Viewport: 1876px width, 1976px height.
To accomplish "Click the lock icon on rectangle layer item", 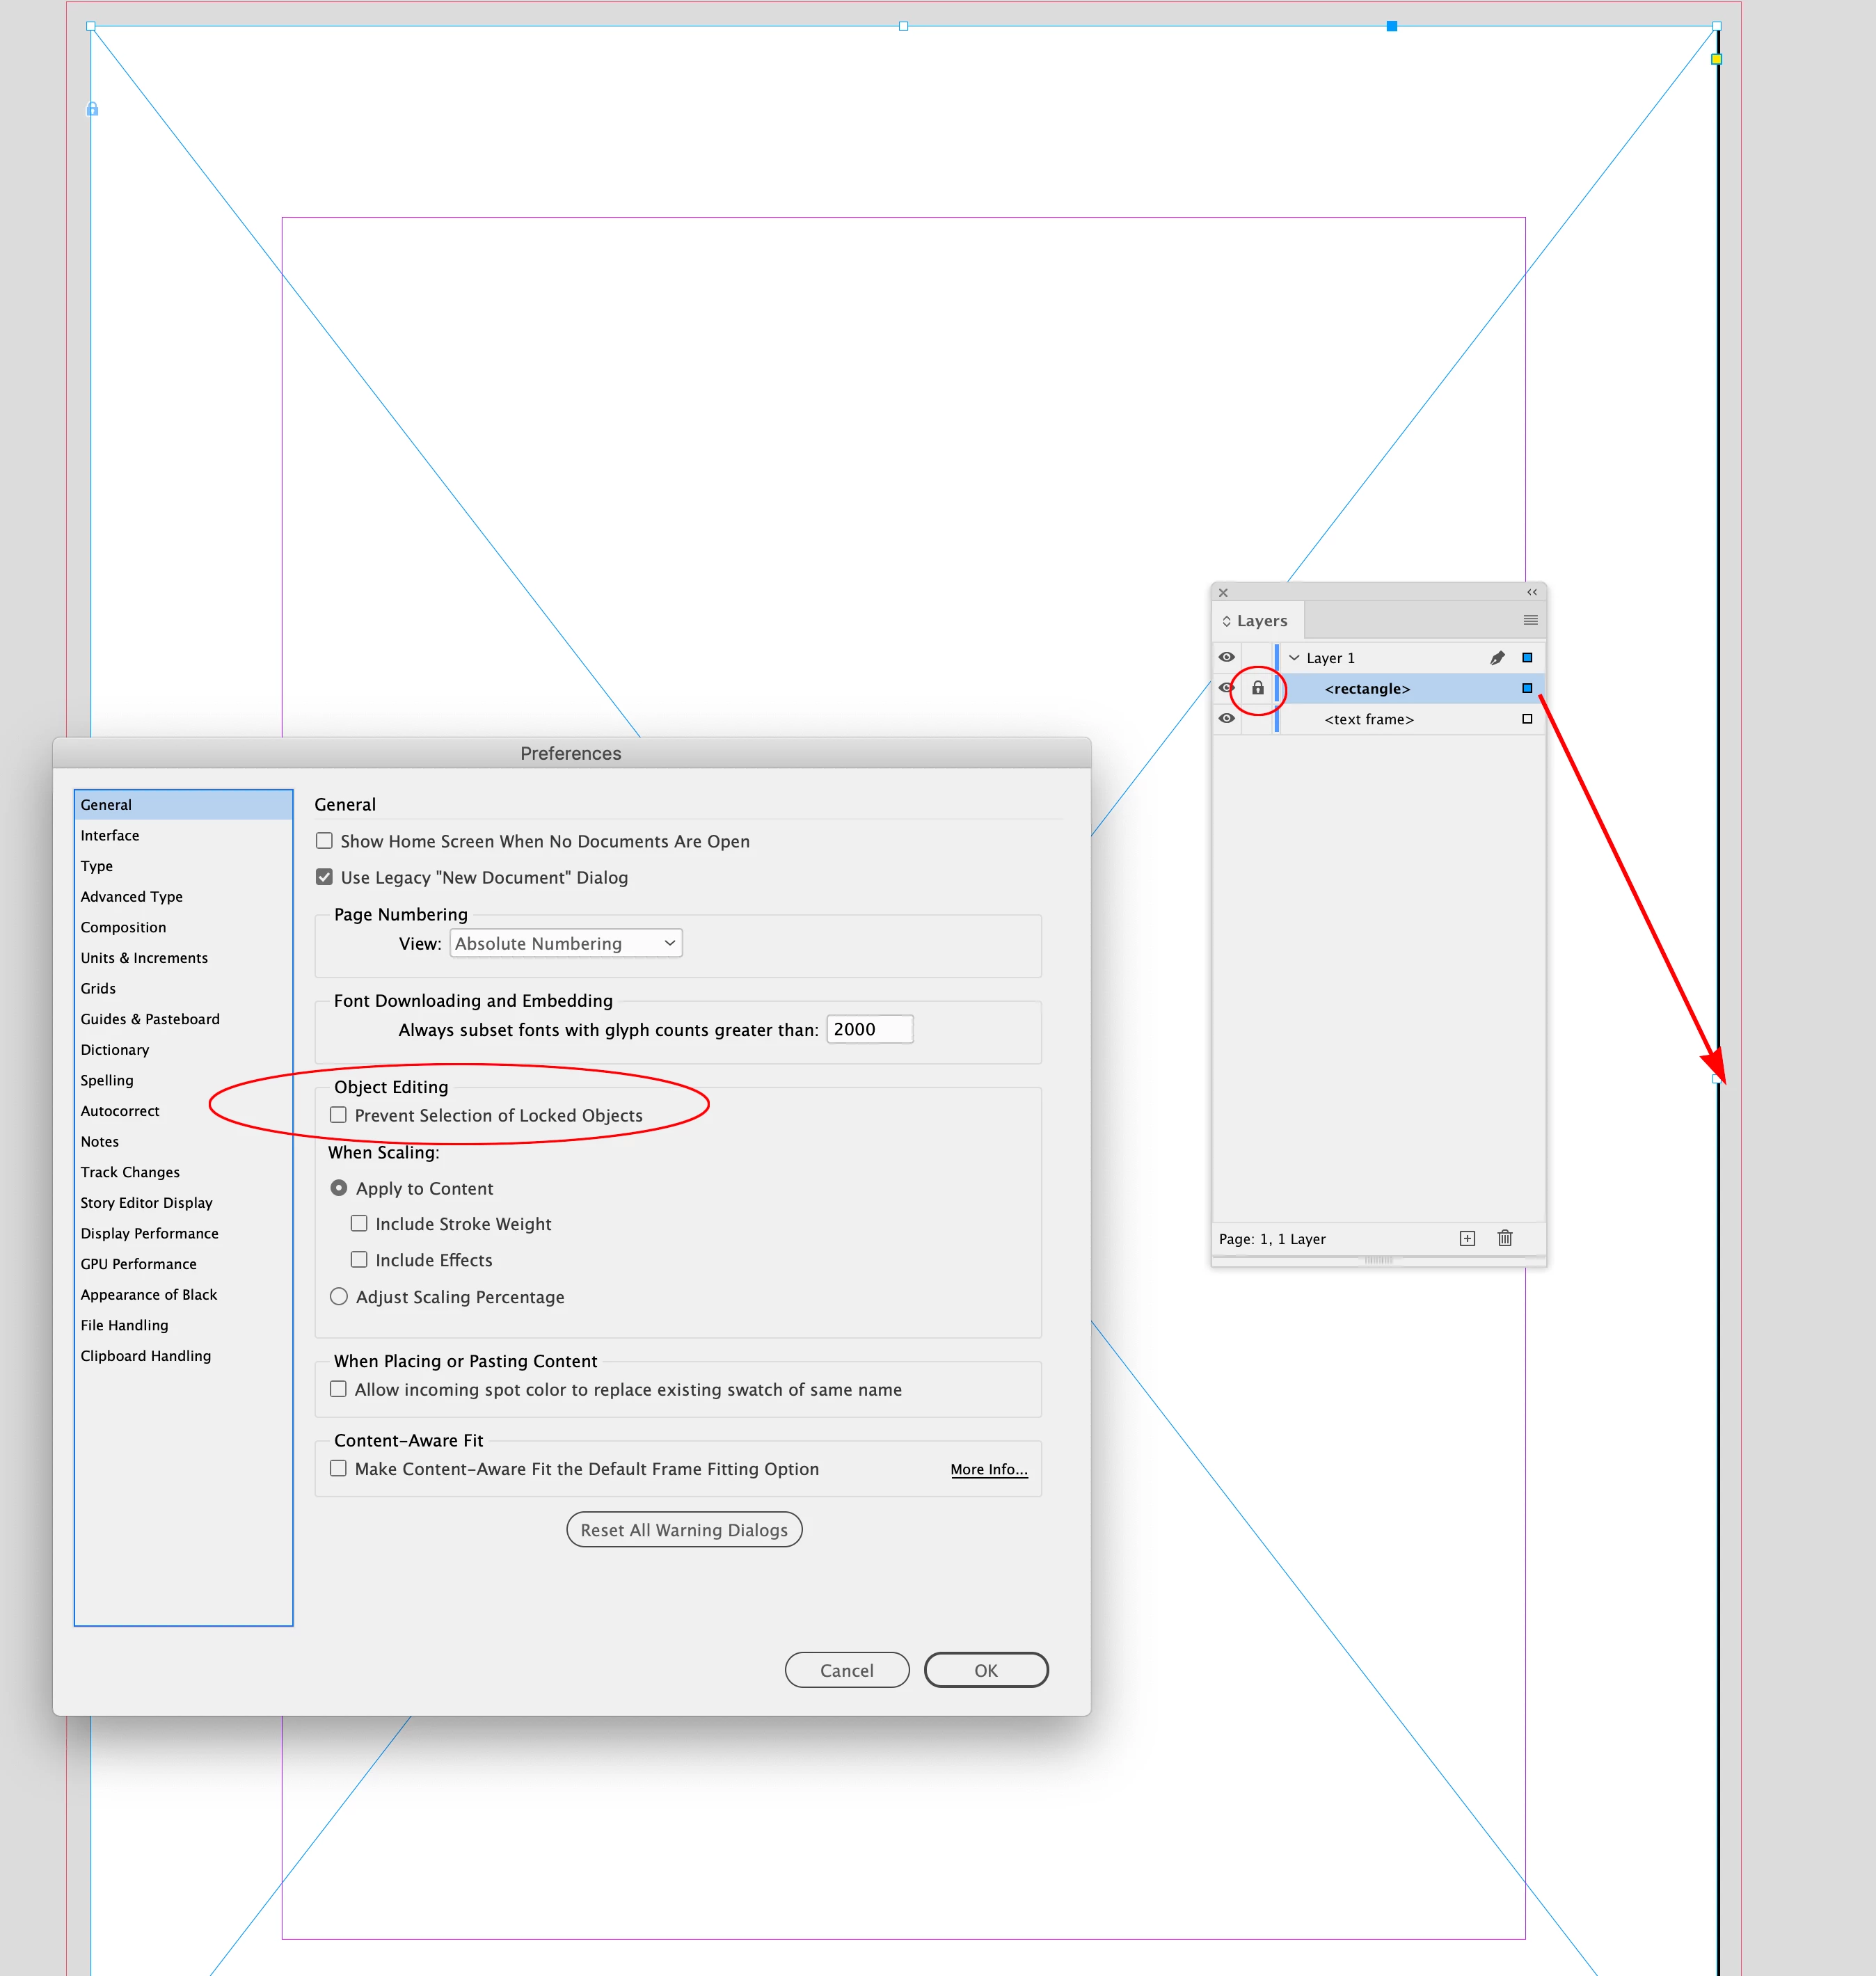I will [1258, 688].
